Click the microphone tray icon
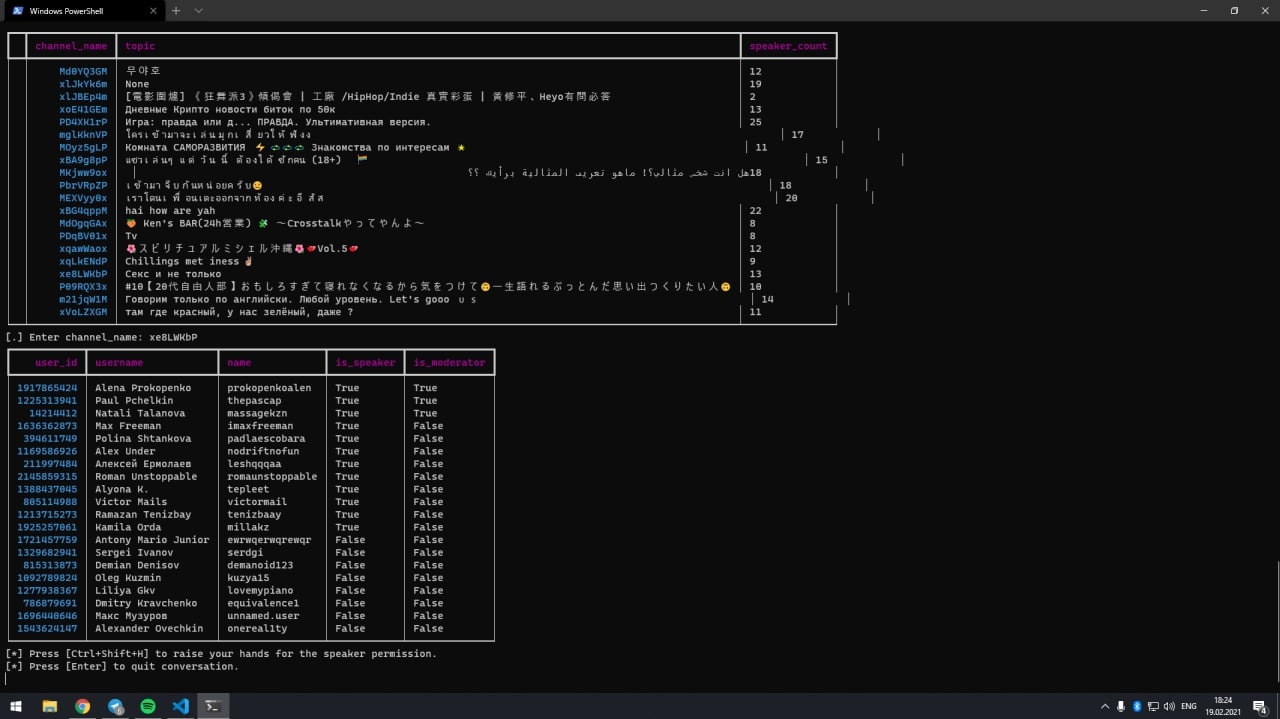 point(1121,706)
